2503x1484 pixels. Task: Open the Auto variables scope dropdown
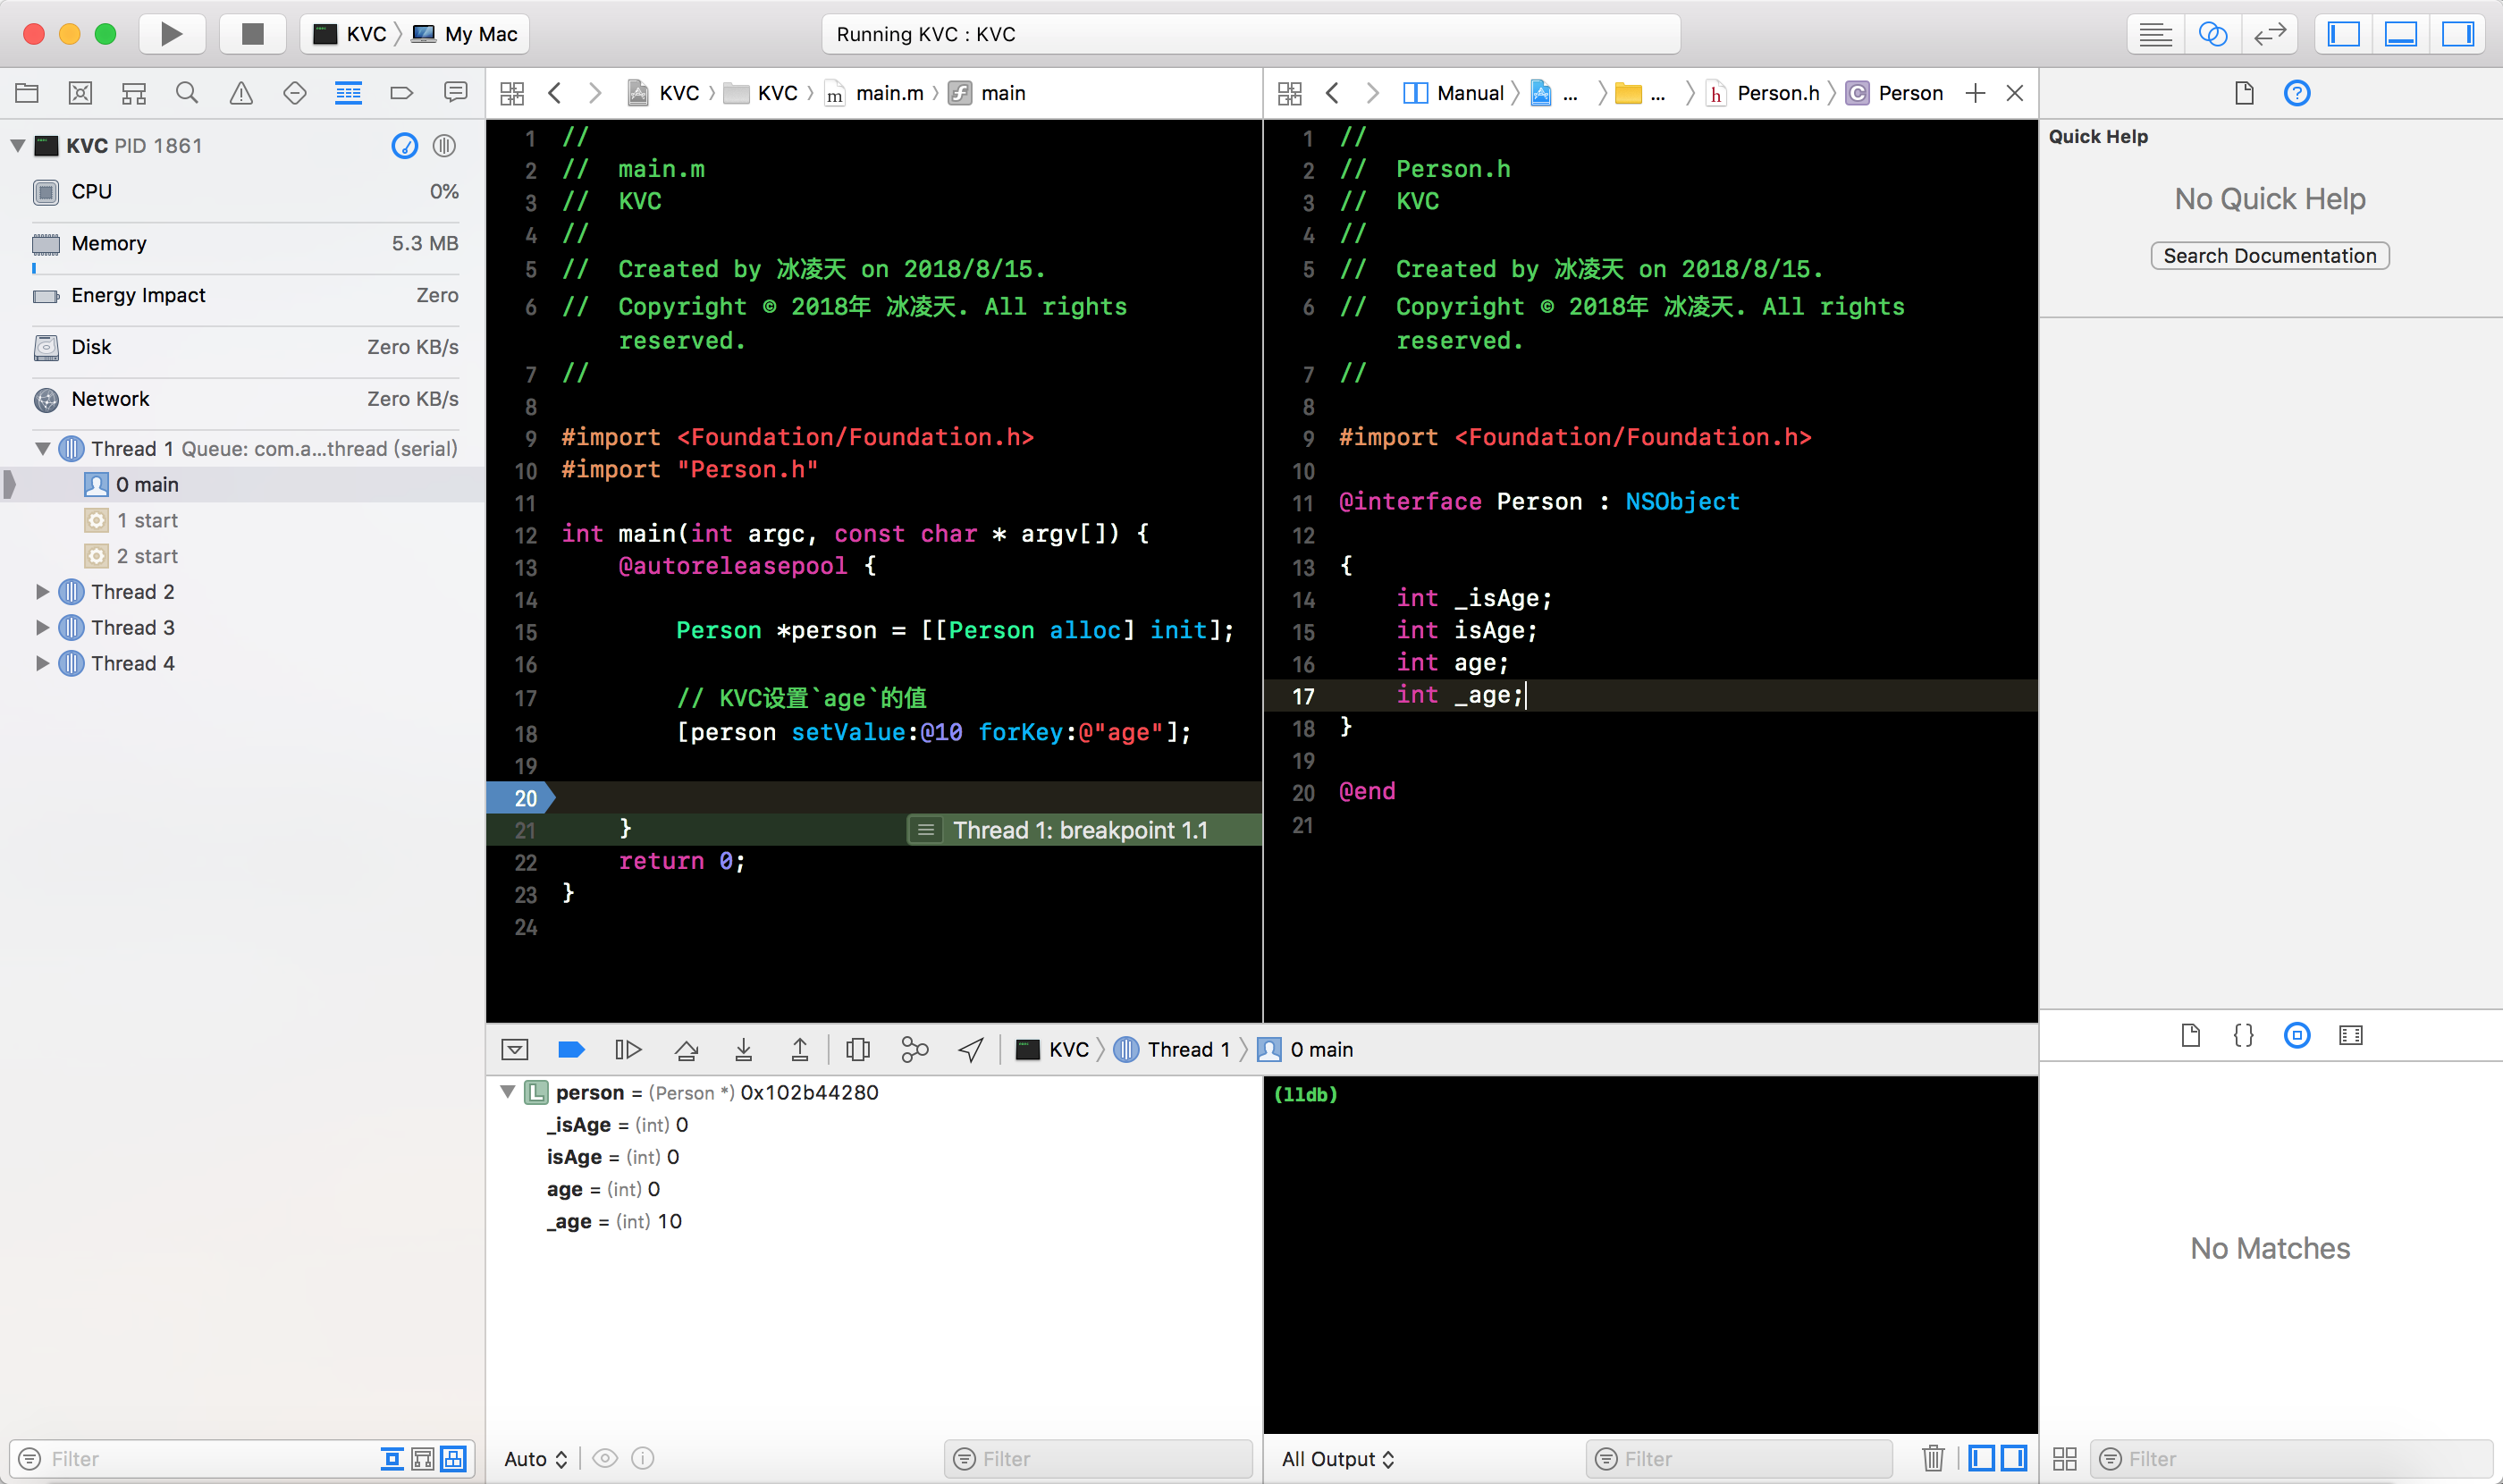pos(535,1458)
